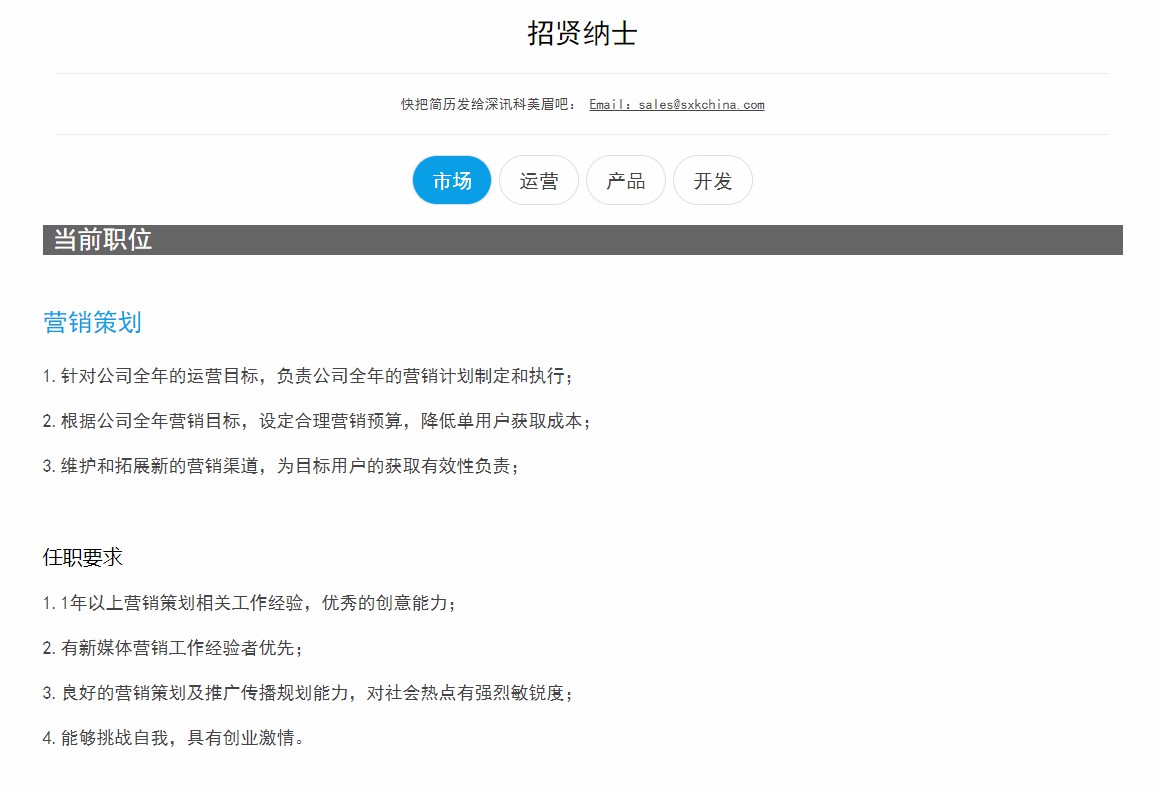Show 开发 job openings tab
The width and height of the screenshot is (1162, 789).
click(x=713, y=181)
